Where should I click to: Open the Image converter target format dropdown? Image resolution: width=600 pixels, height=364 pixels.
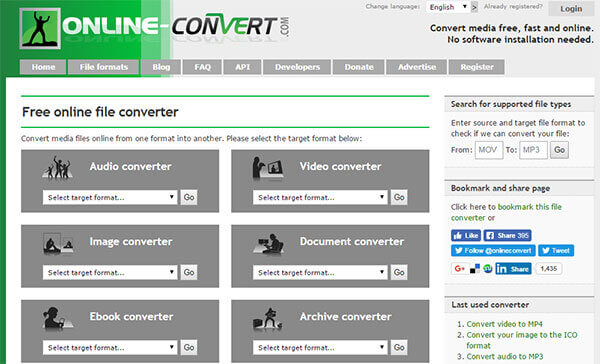pos(110,273)
